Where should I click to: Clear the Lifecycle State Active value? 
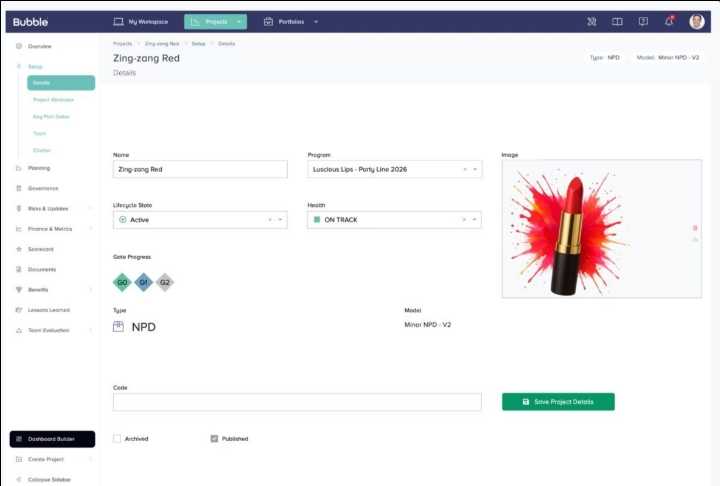tap(270, 220)
